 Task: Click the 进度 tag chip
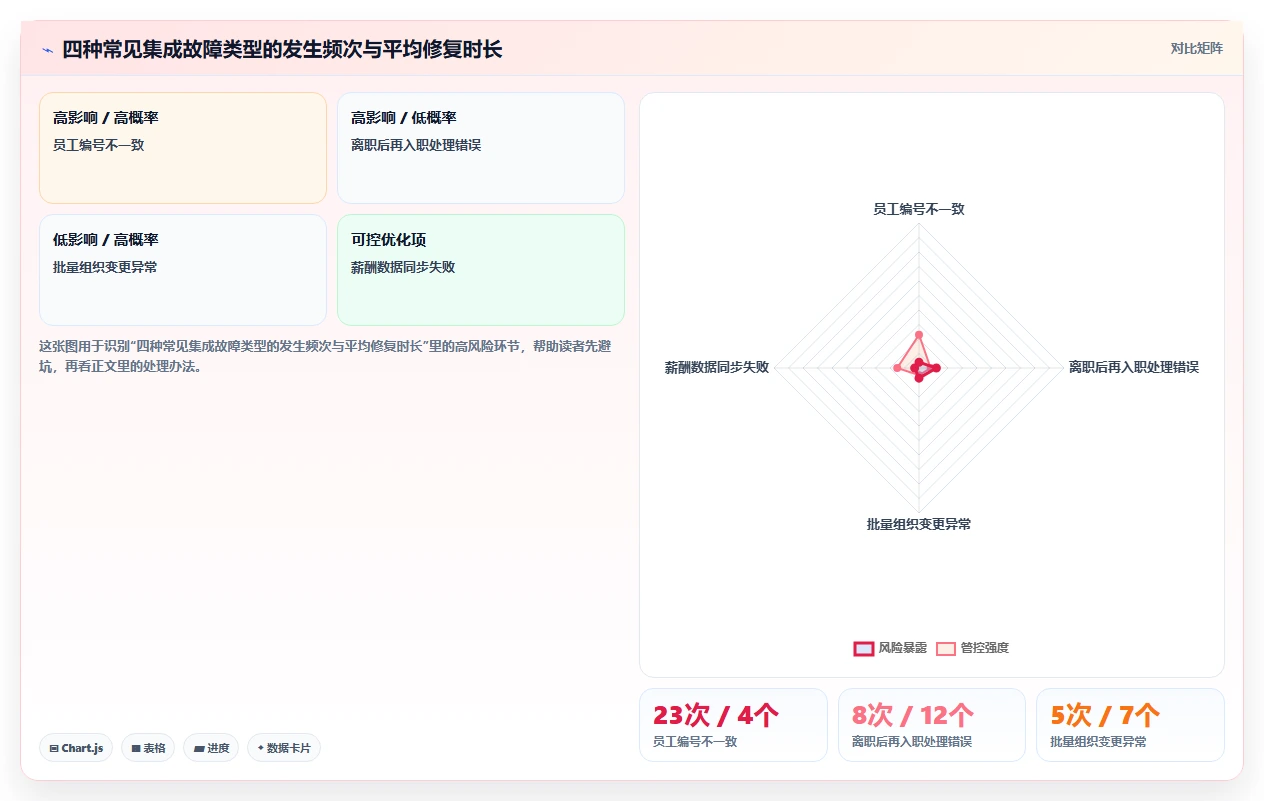click(211, 748)
